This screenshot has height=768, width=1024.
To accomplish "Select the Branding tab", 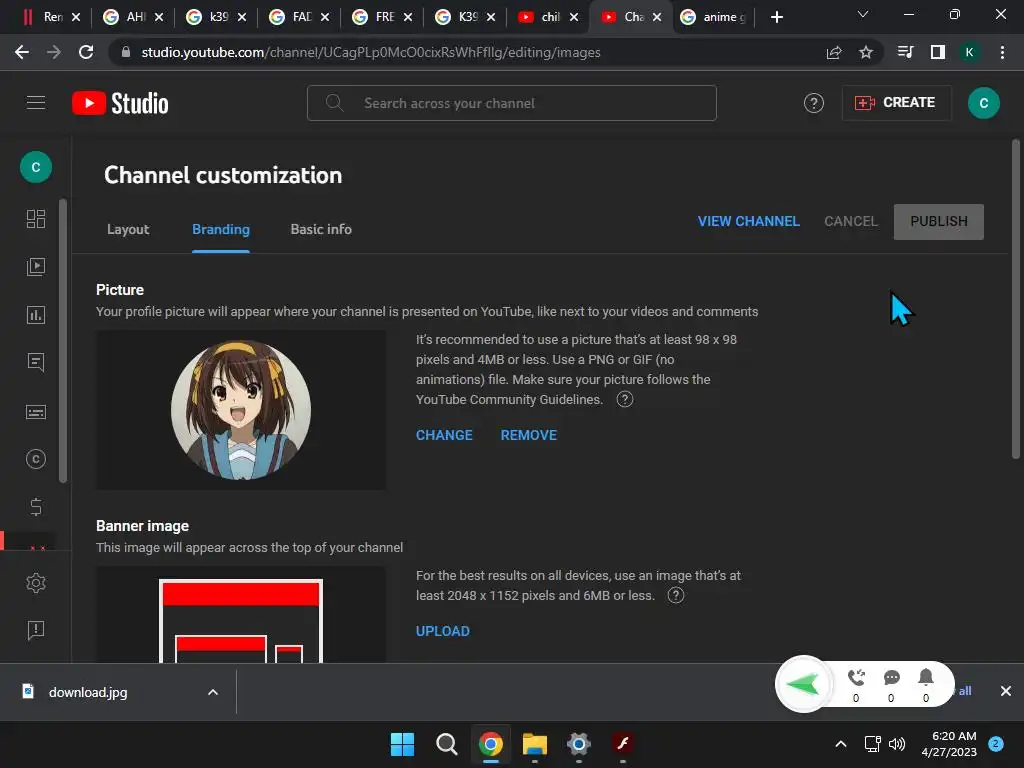I will [221, 229].
